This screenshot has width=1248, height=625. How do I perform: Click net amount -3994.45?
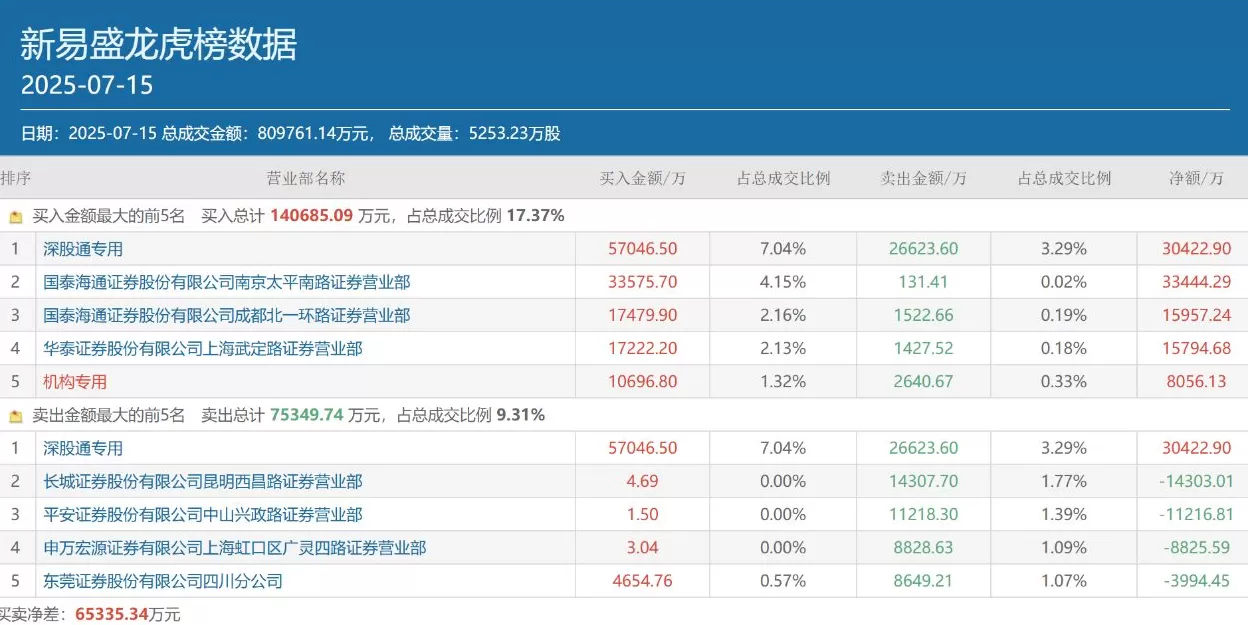[x=1197, y=580]
